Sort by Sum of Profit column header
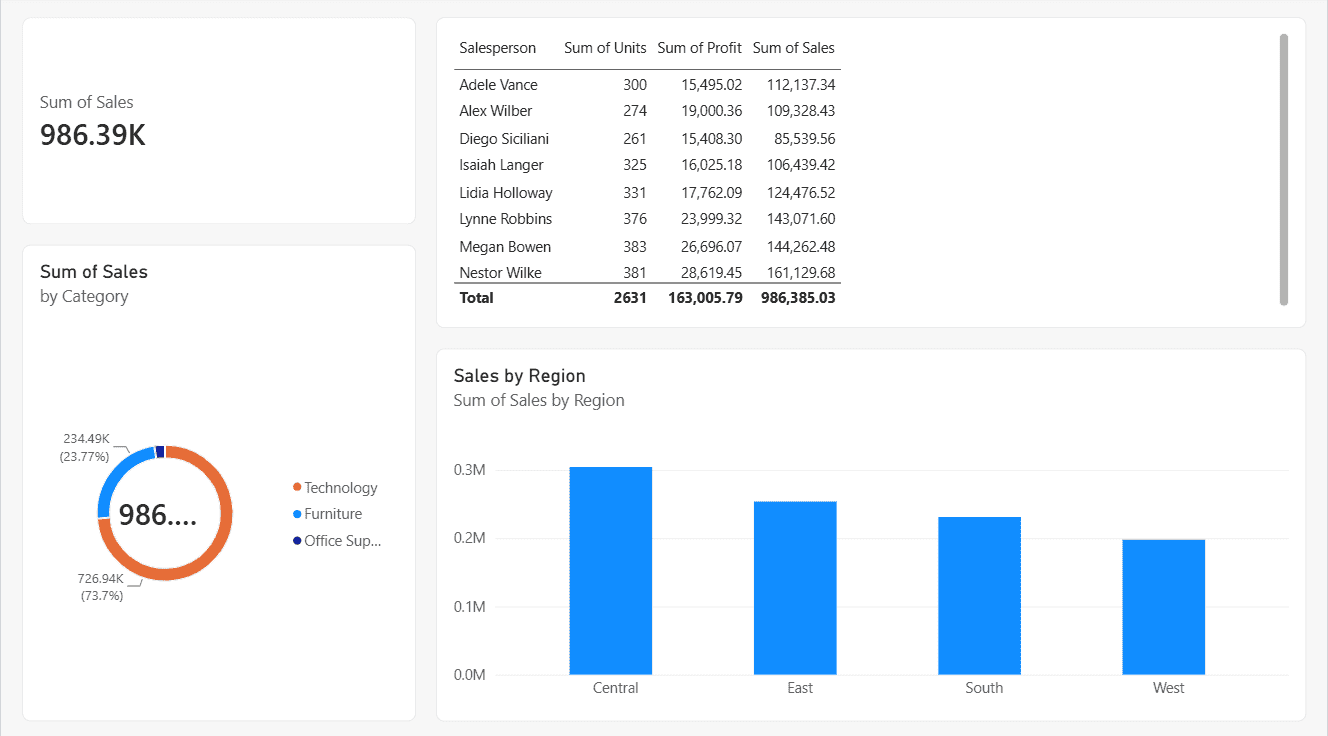Screen dimensions: 1328x736 point(700,48)
